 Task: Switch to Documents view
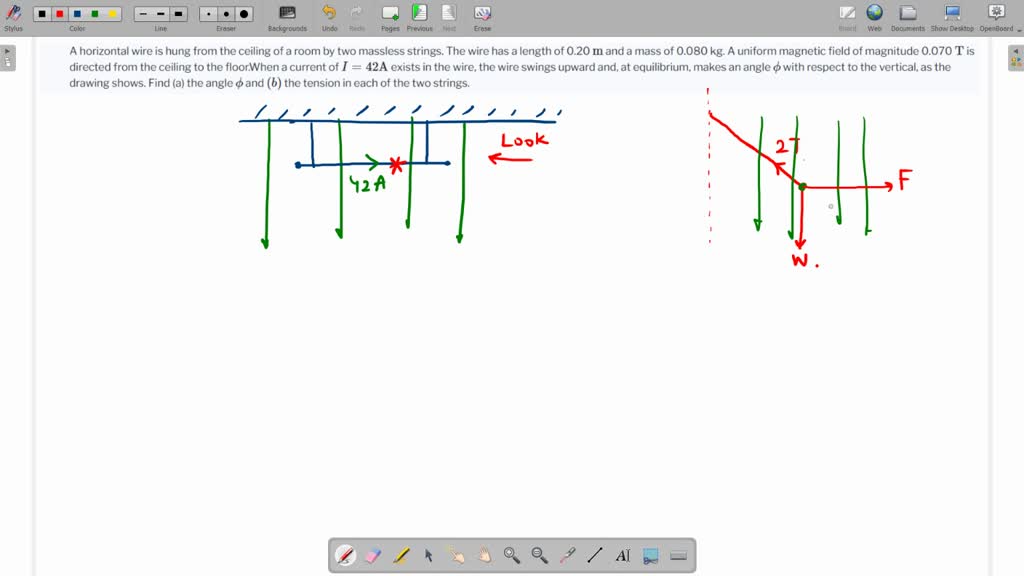point(907,14)
